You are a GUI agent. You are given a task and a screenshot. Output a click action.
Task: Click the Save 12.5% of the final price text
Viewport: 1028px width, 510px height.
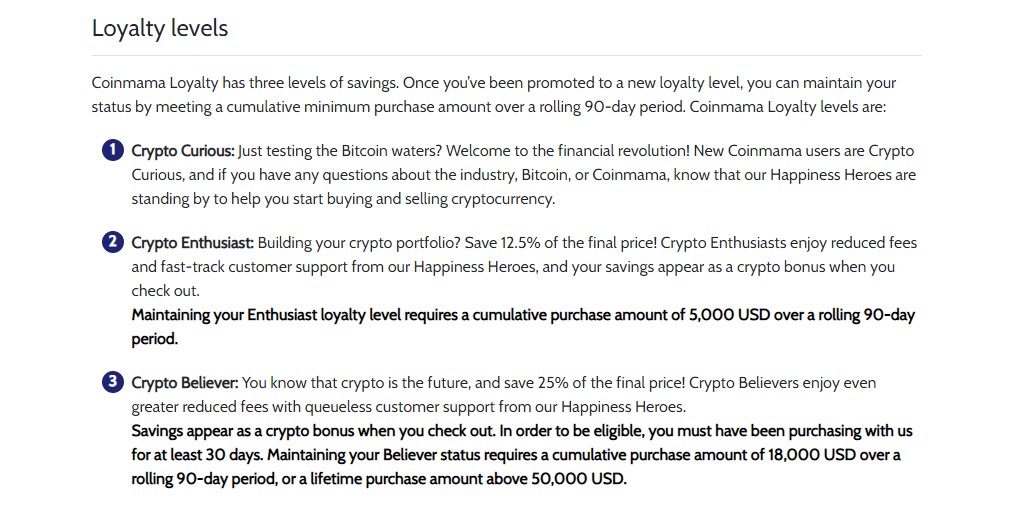click(561, 243)
